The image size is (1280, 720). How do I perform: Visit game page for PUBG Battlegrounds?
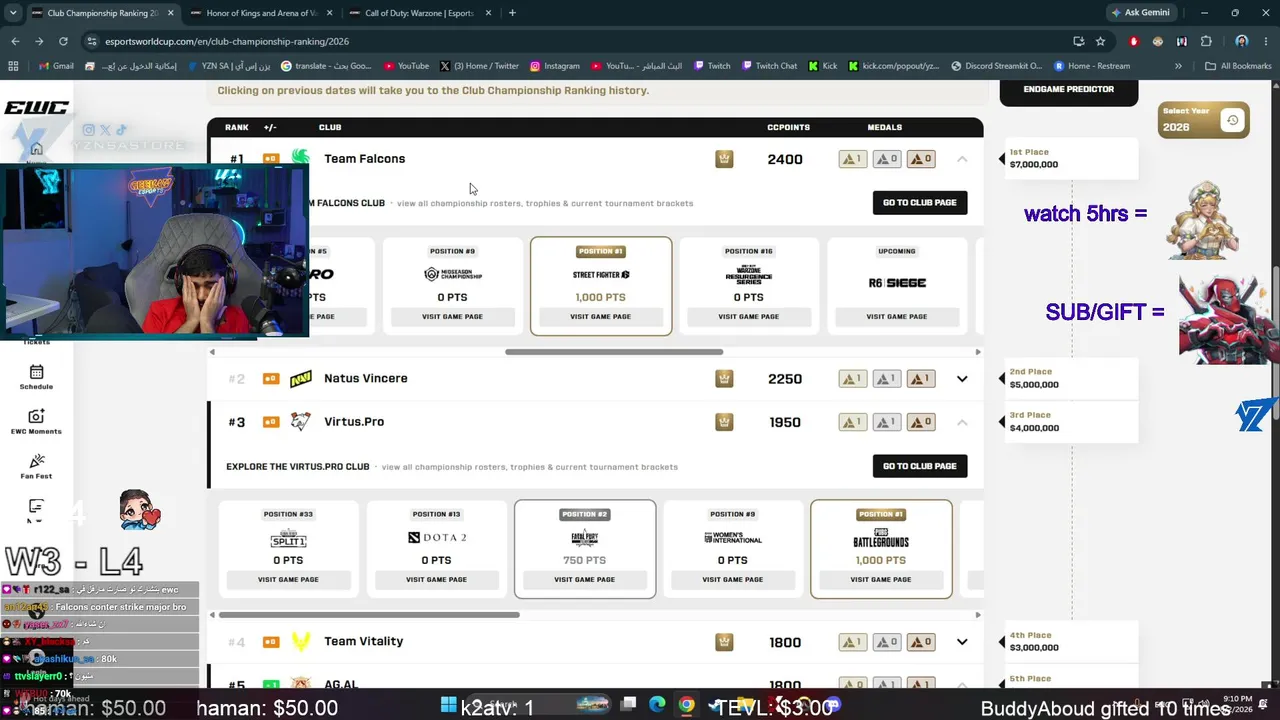click(881, 580)
